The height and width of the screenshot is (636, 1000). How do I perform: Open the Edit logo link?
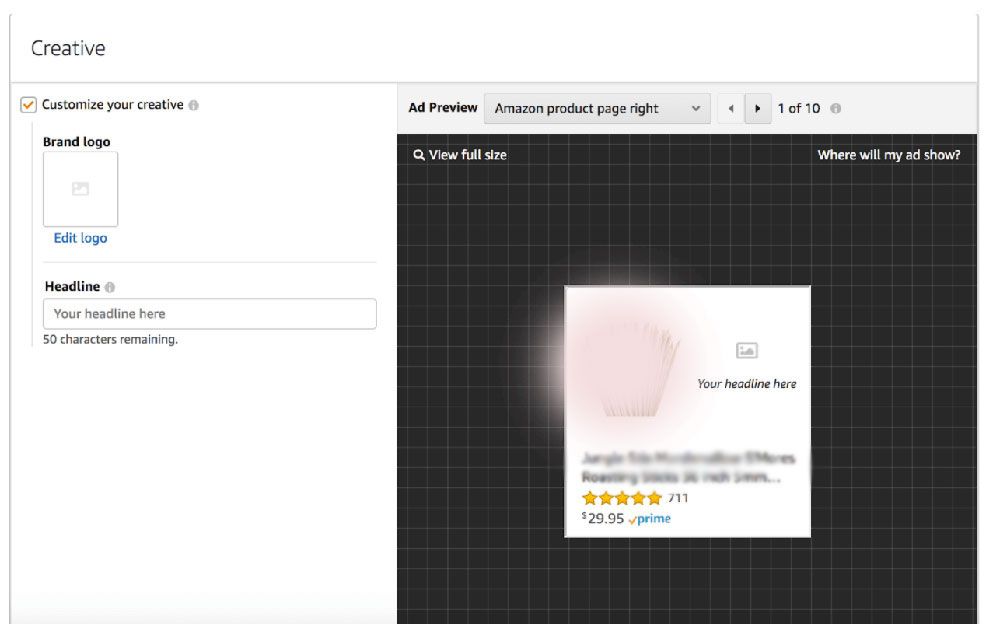80,238
